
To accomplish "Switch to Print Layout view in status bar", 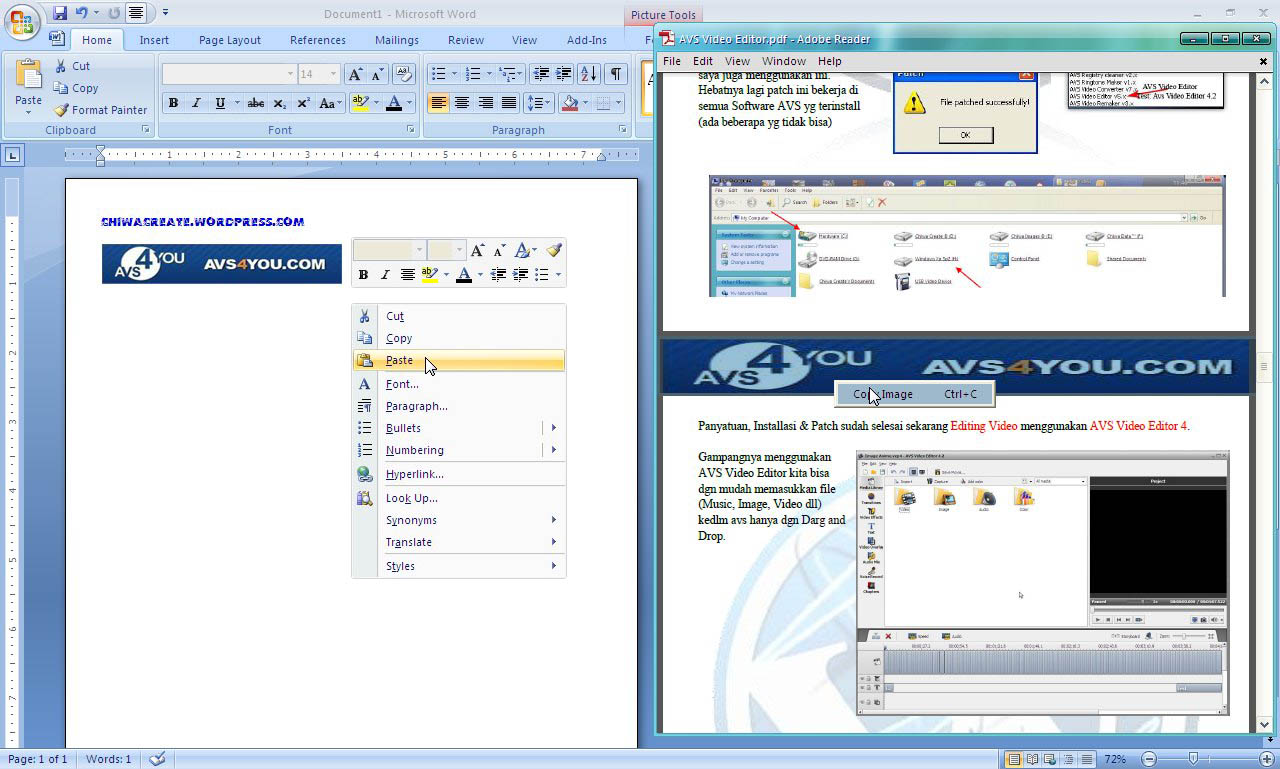I will coord(1015,759).
